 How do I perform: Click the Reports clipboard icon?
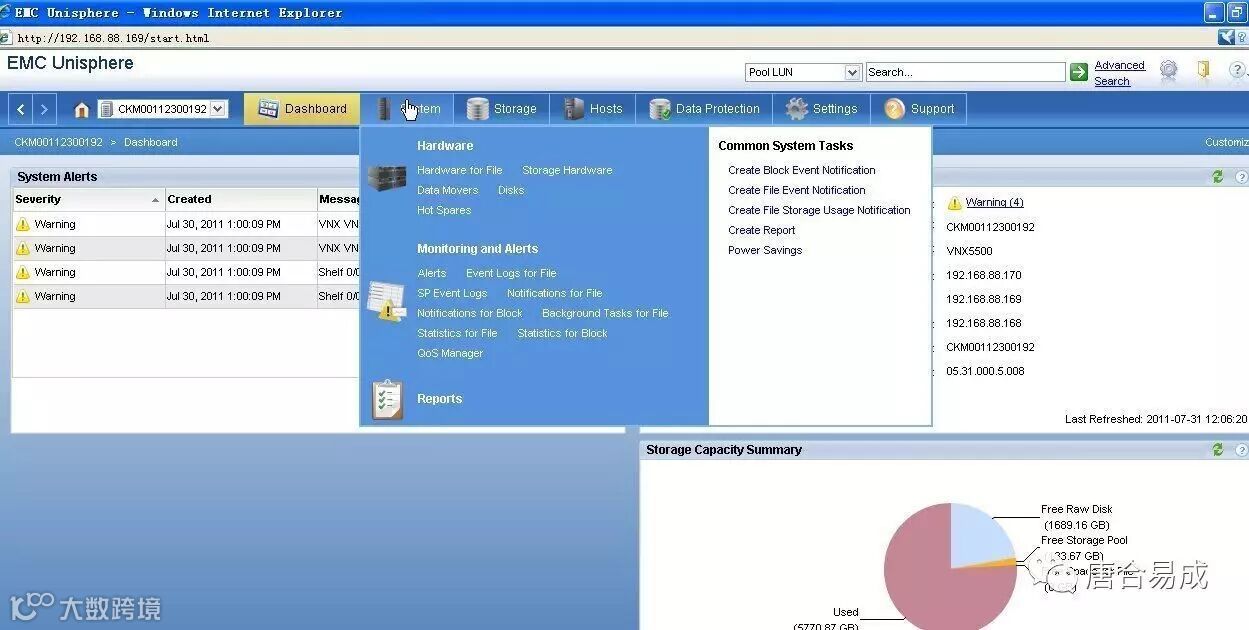[387, 399]
